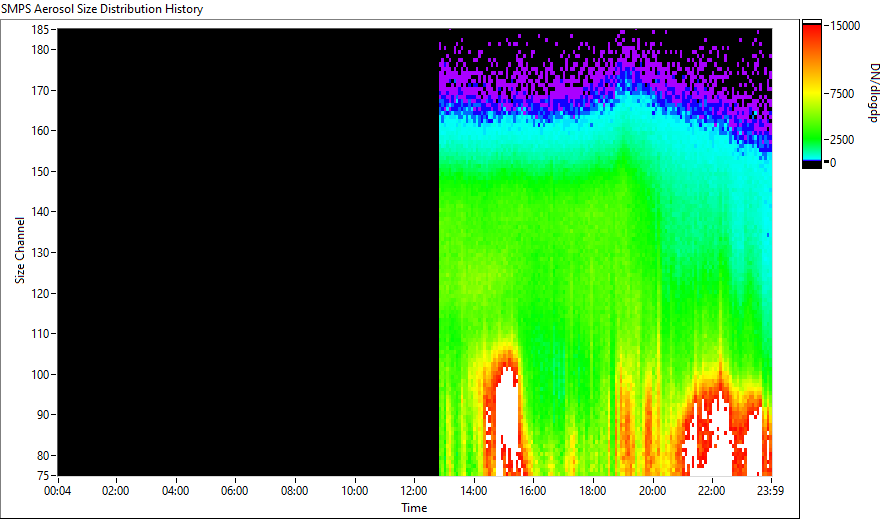This screenshot has height=519, width=884.
Task: Click the 7500 color scale label
Action: pos(842,94)
